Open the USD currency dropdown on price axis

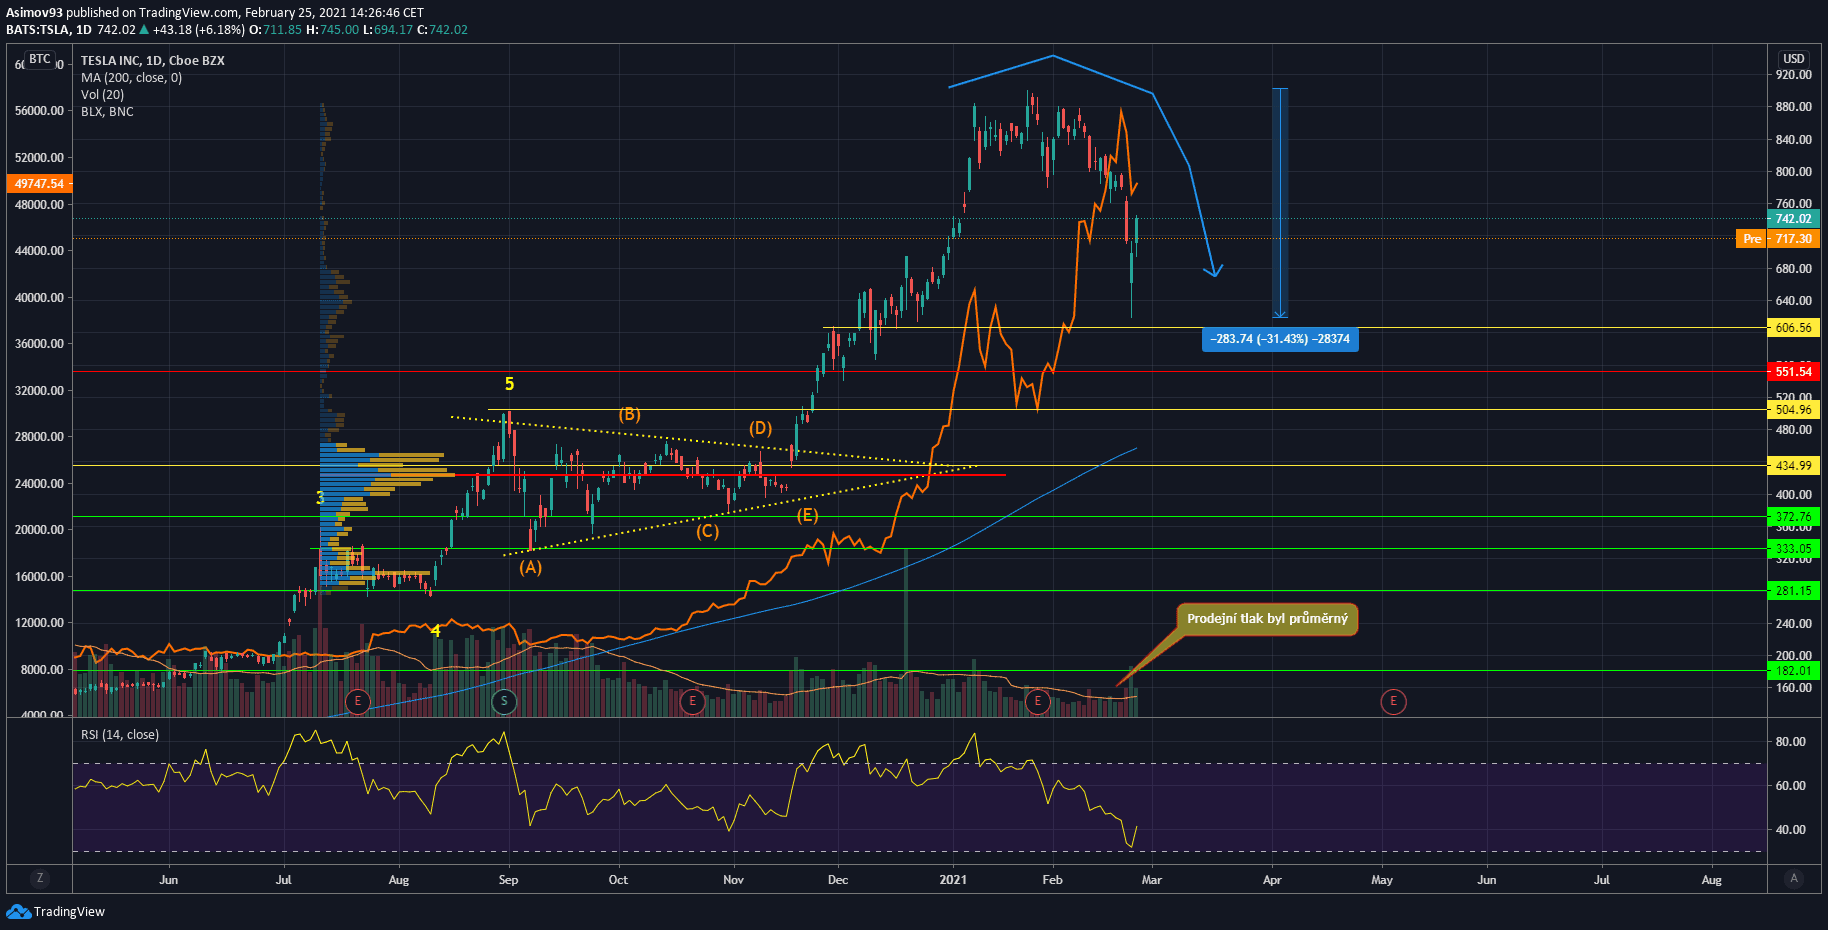click(1794, 59)
